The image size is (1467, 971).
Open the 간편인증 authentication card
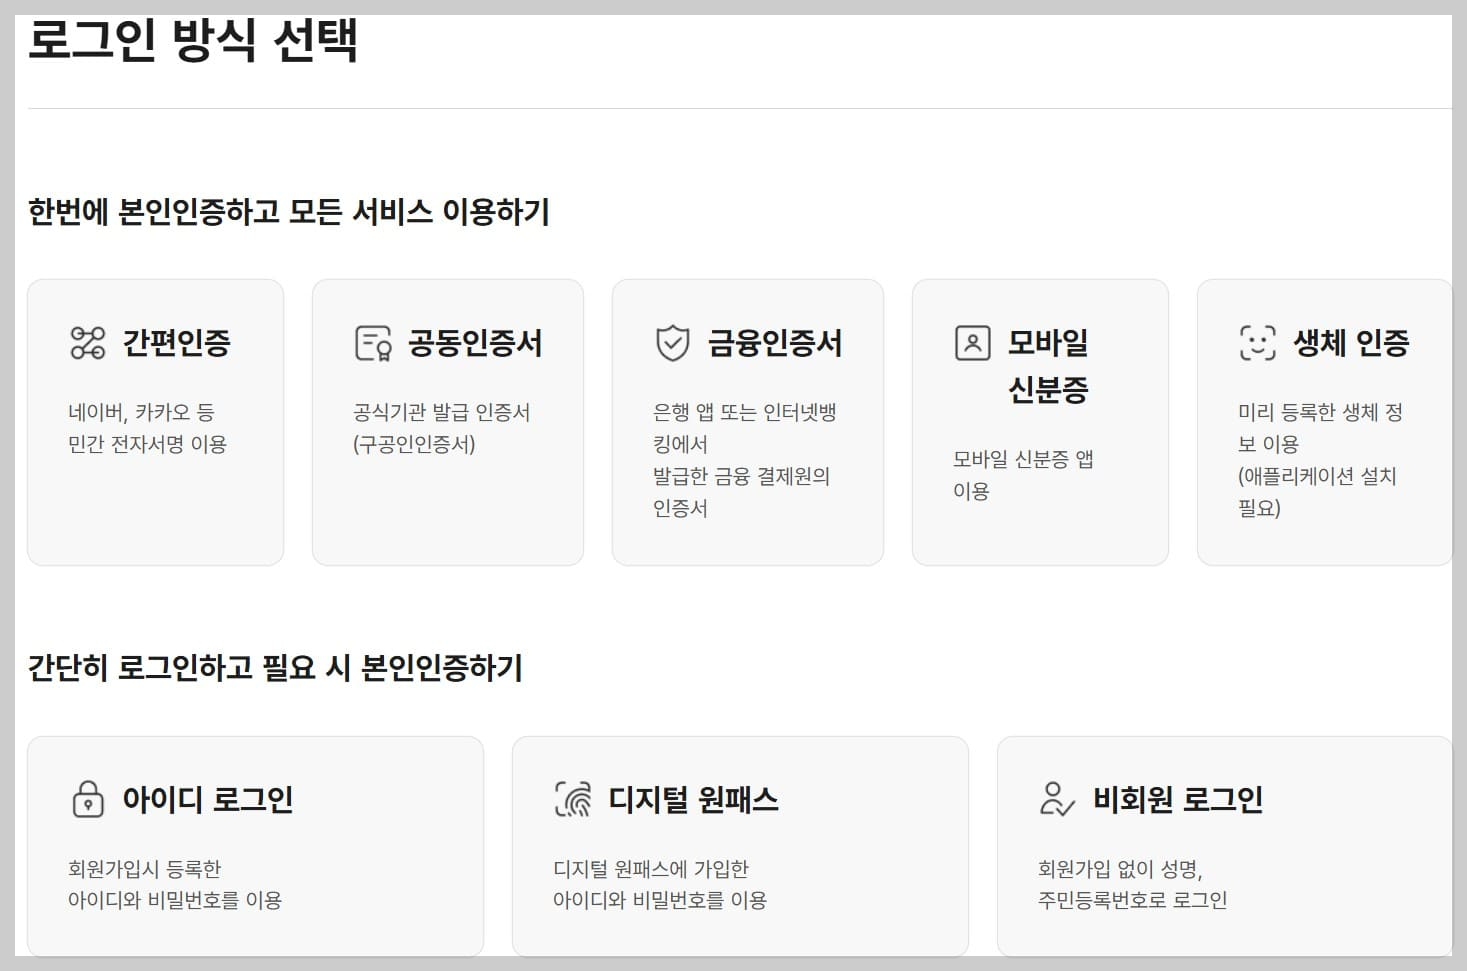155,420
